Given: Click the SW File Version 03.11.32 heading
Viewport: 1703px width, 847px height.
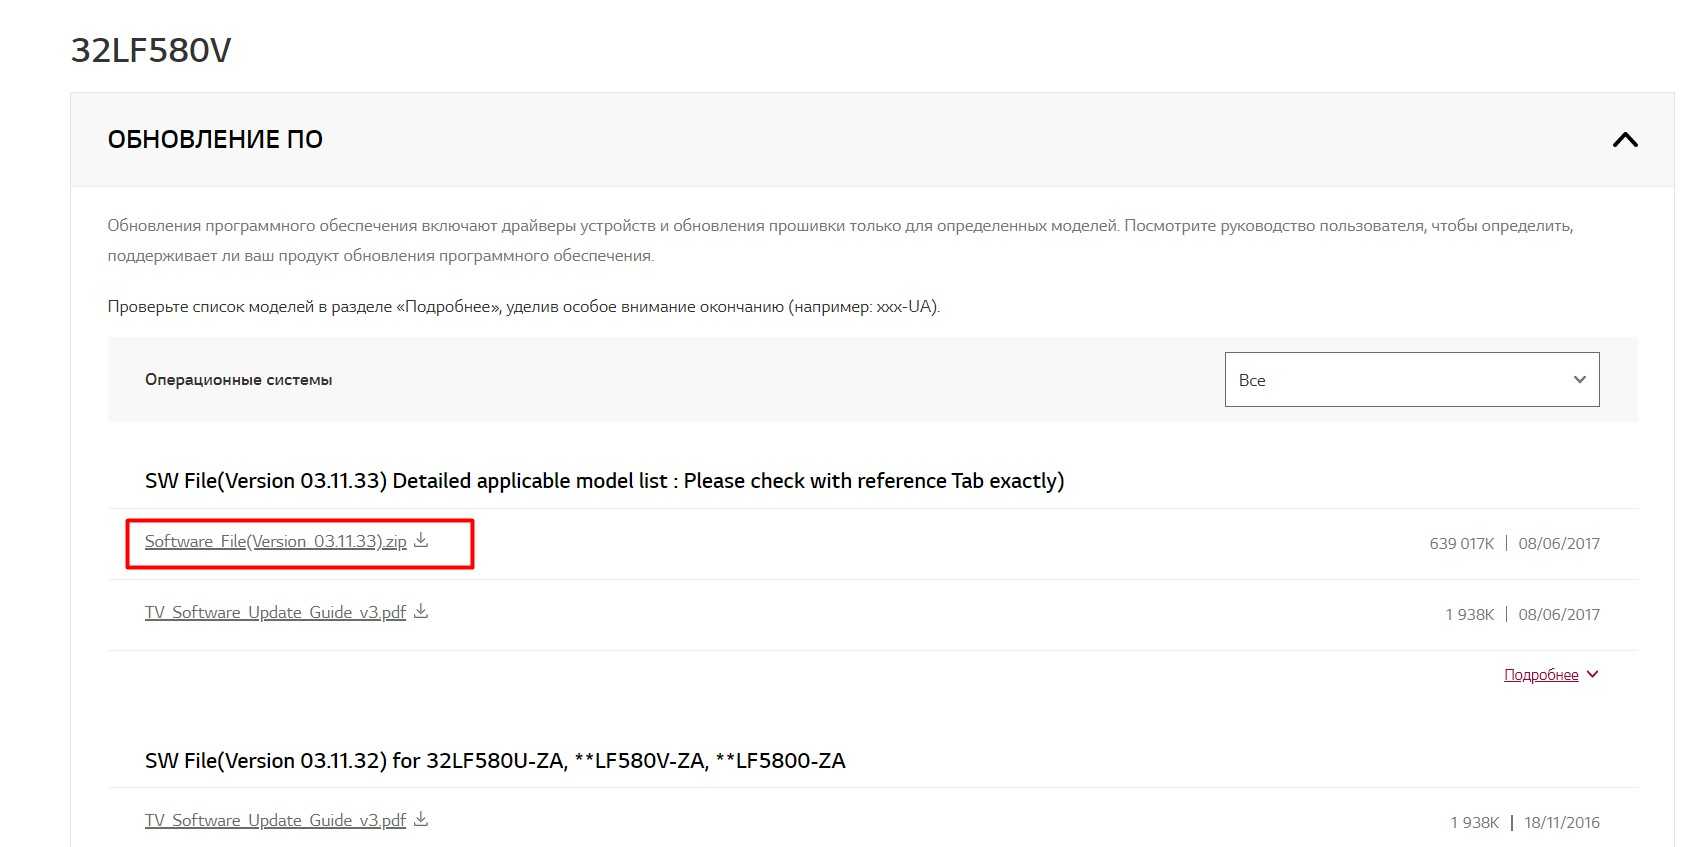Looking at the screenshot, I should (495, 761).
